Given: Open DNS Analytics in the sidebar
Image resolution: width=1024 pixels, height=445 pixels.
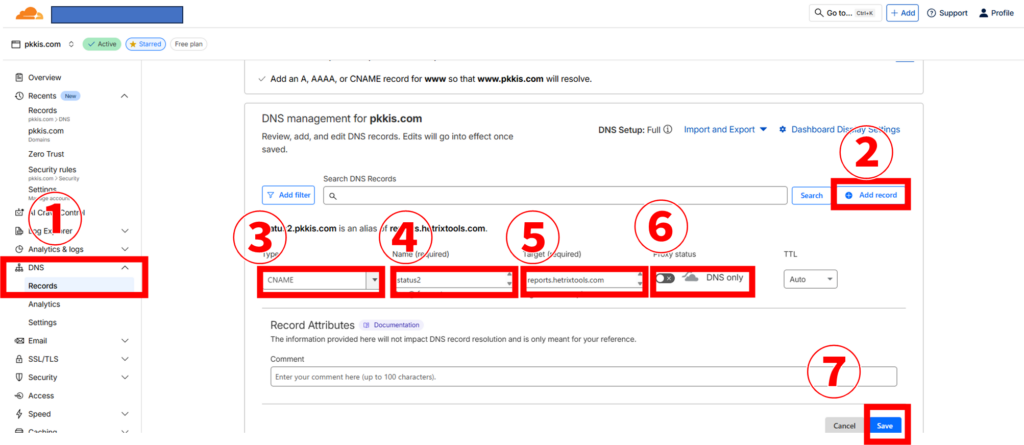Looking at the screenshot, I should point(44,304).
